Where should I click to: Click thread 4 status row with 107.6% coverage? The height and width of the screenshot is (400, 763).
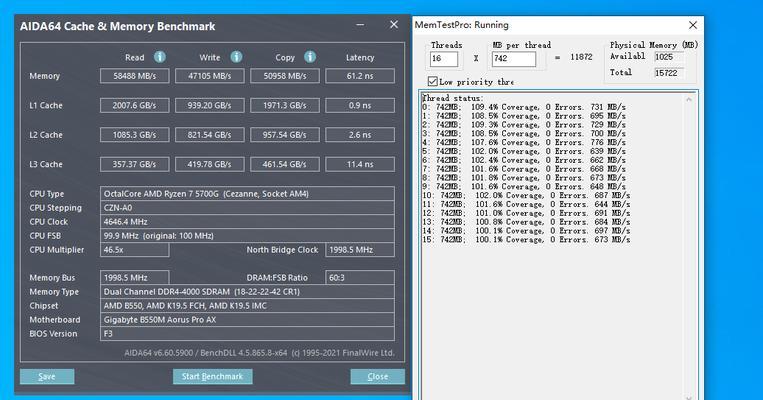tap(524, 142)
